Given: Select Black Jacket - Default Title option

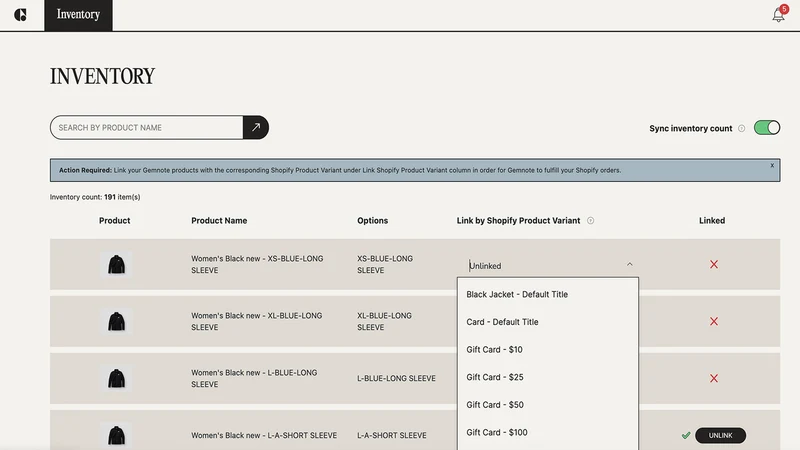Looking at the screenshot, I should (547, 294).
